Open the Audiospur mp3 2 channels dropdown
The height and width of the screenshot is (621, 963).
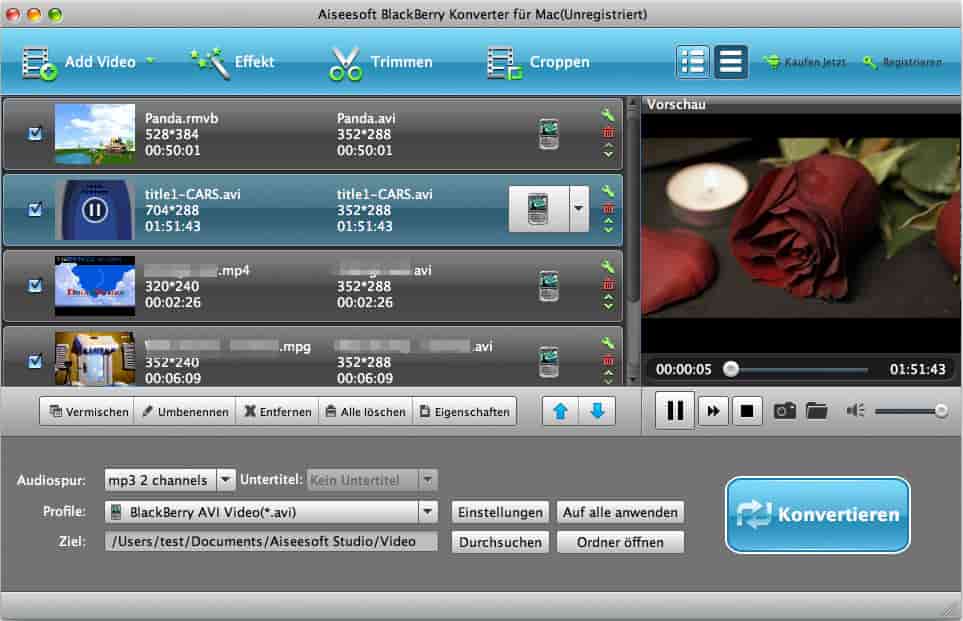(170, 480)
